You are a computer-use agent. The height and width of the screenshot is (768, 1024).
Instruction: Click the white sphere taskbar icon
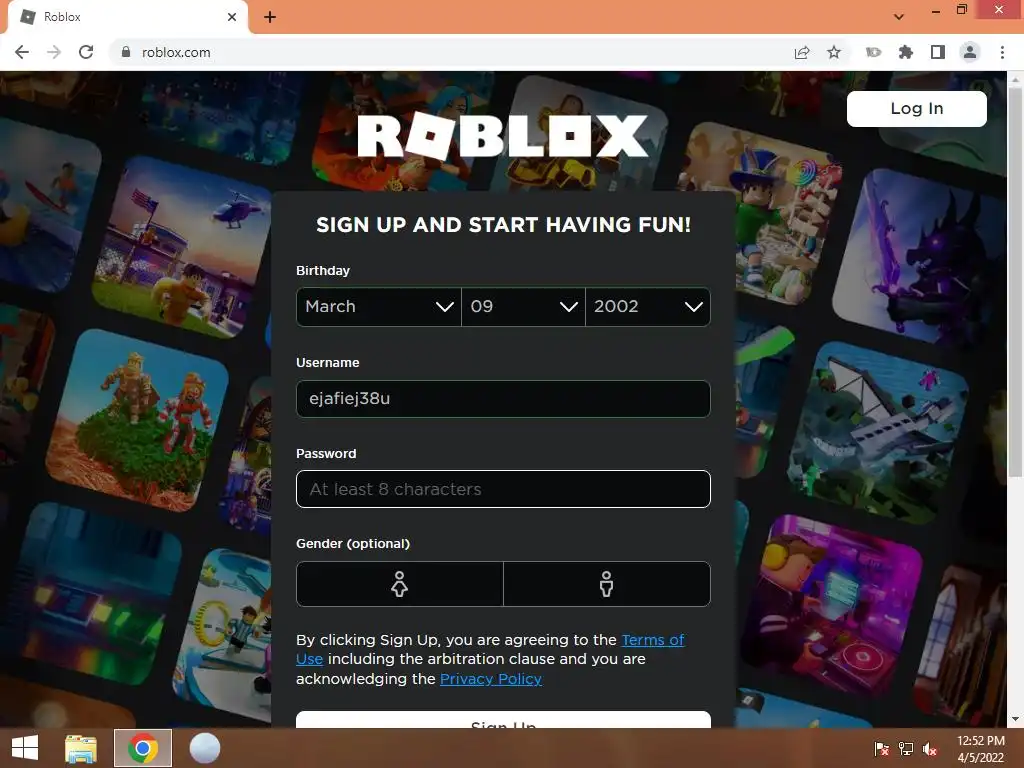click(205, 748)
